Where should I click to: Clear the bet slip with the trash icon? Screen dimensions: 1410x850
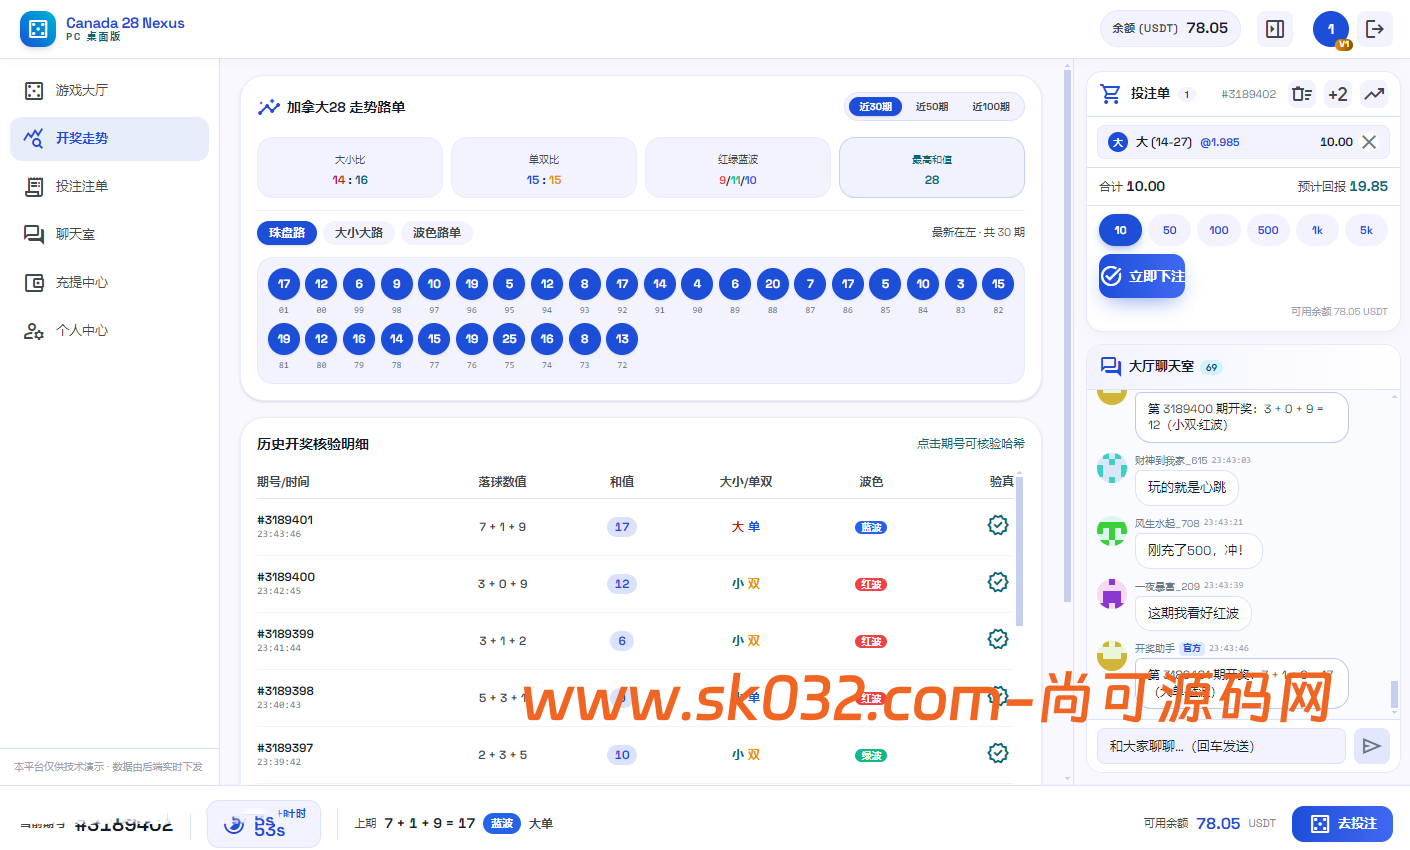coord(1301,94)
